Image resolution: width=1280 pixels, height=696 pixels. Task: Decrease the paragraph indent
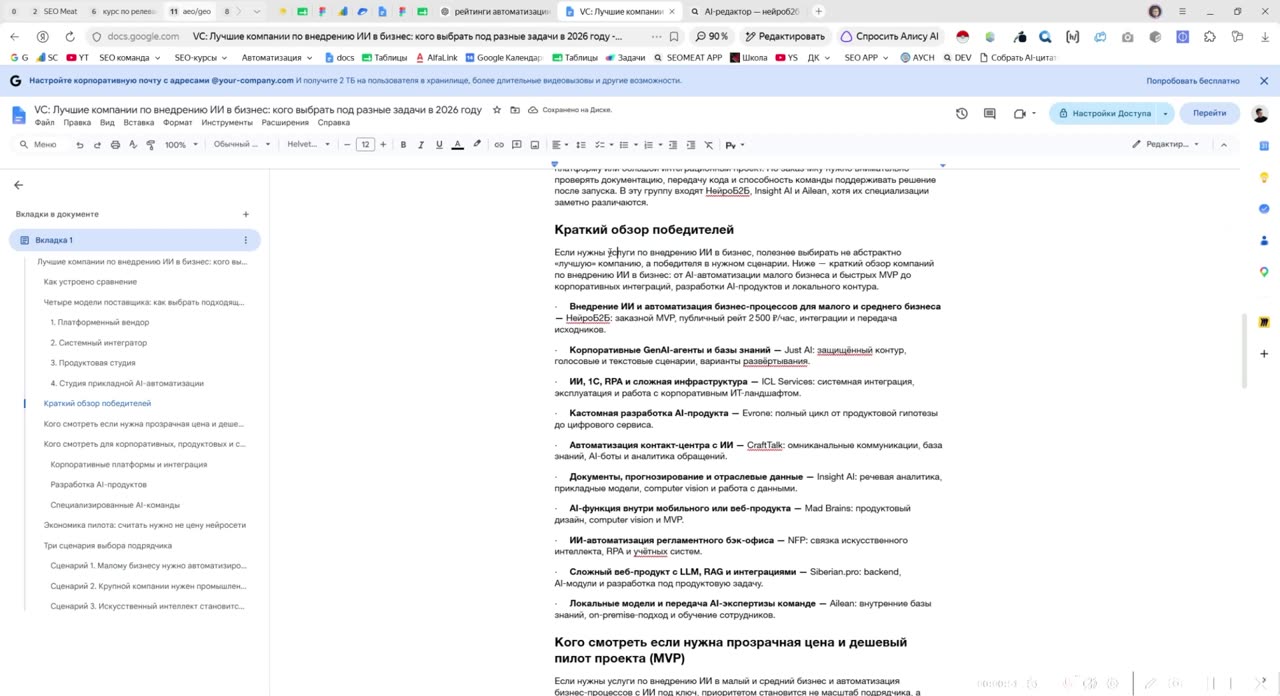(673, 145)
